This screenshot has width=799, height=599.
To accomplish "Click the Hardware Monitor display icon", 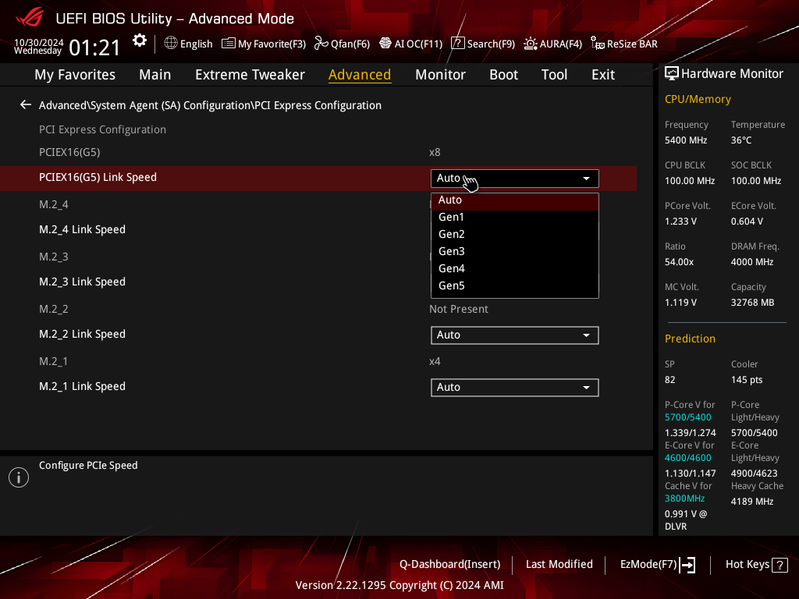I will [x=672, y=73].
